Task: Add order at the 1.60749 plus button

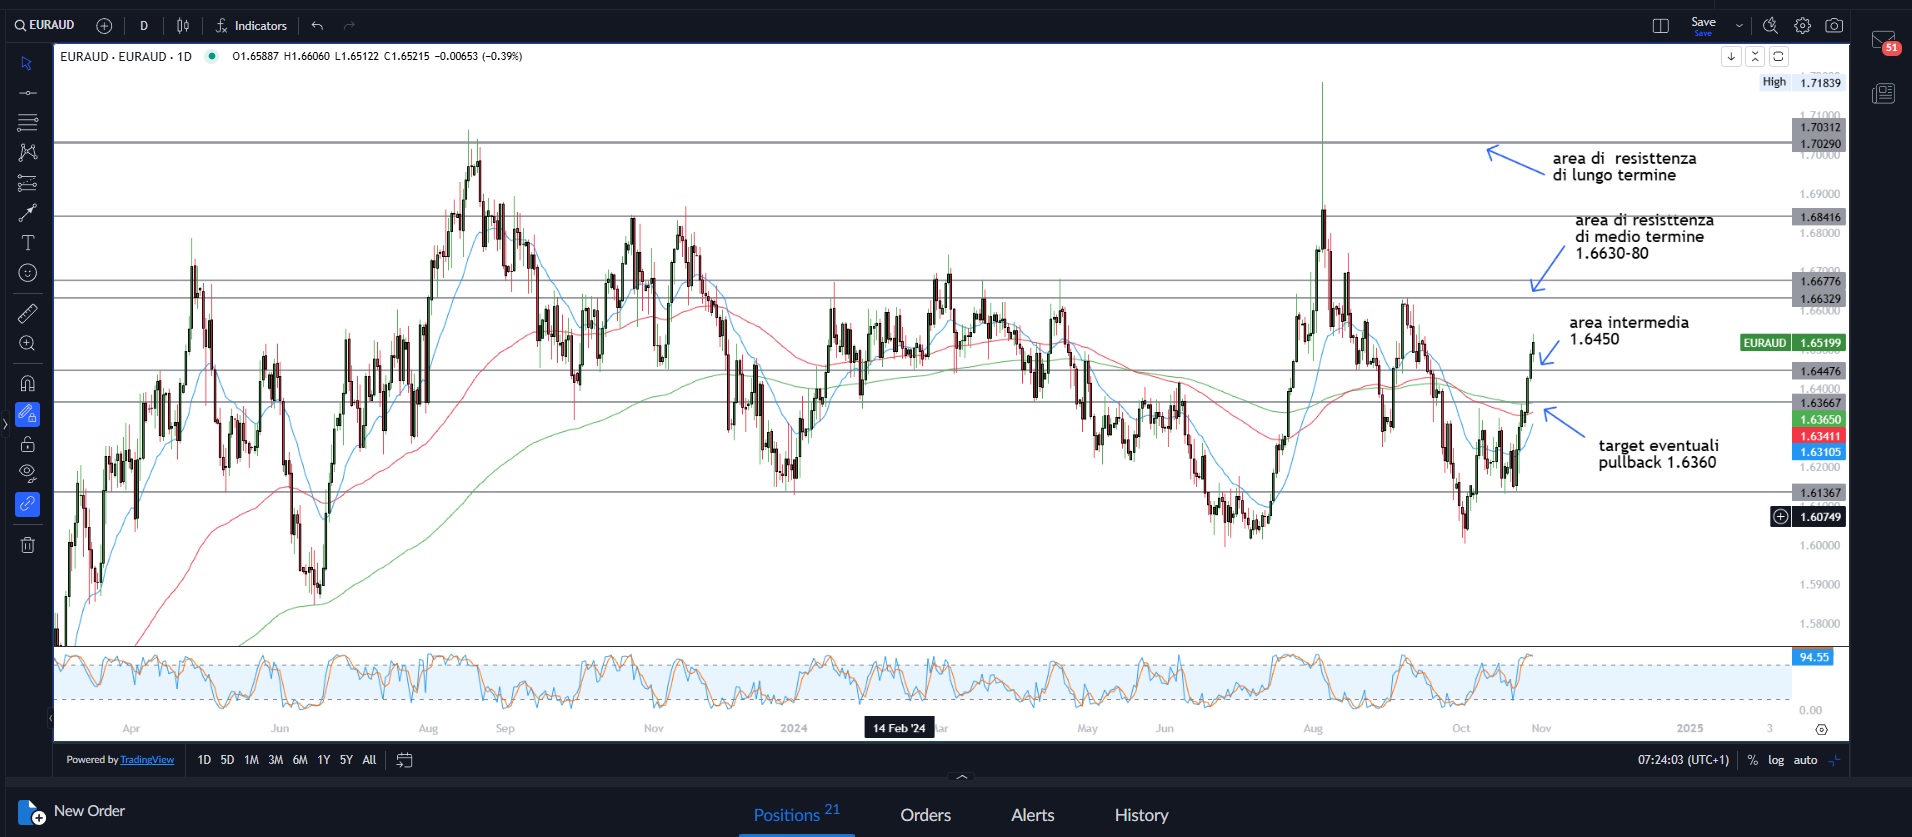Action: click(x=1780, y=517)
